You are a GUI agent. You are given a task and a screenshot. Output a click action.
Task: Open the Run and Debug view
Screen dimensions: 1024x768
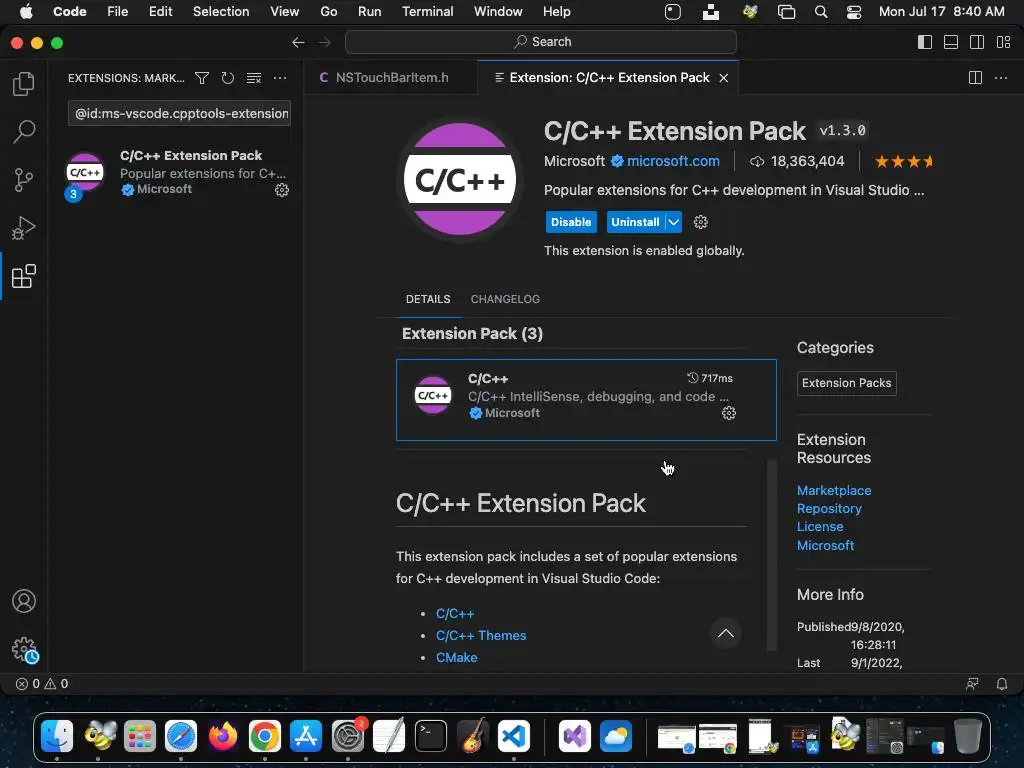pyautogui.click(x=24, y=228)
